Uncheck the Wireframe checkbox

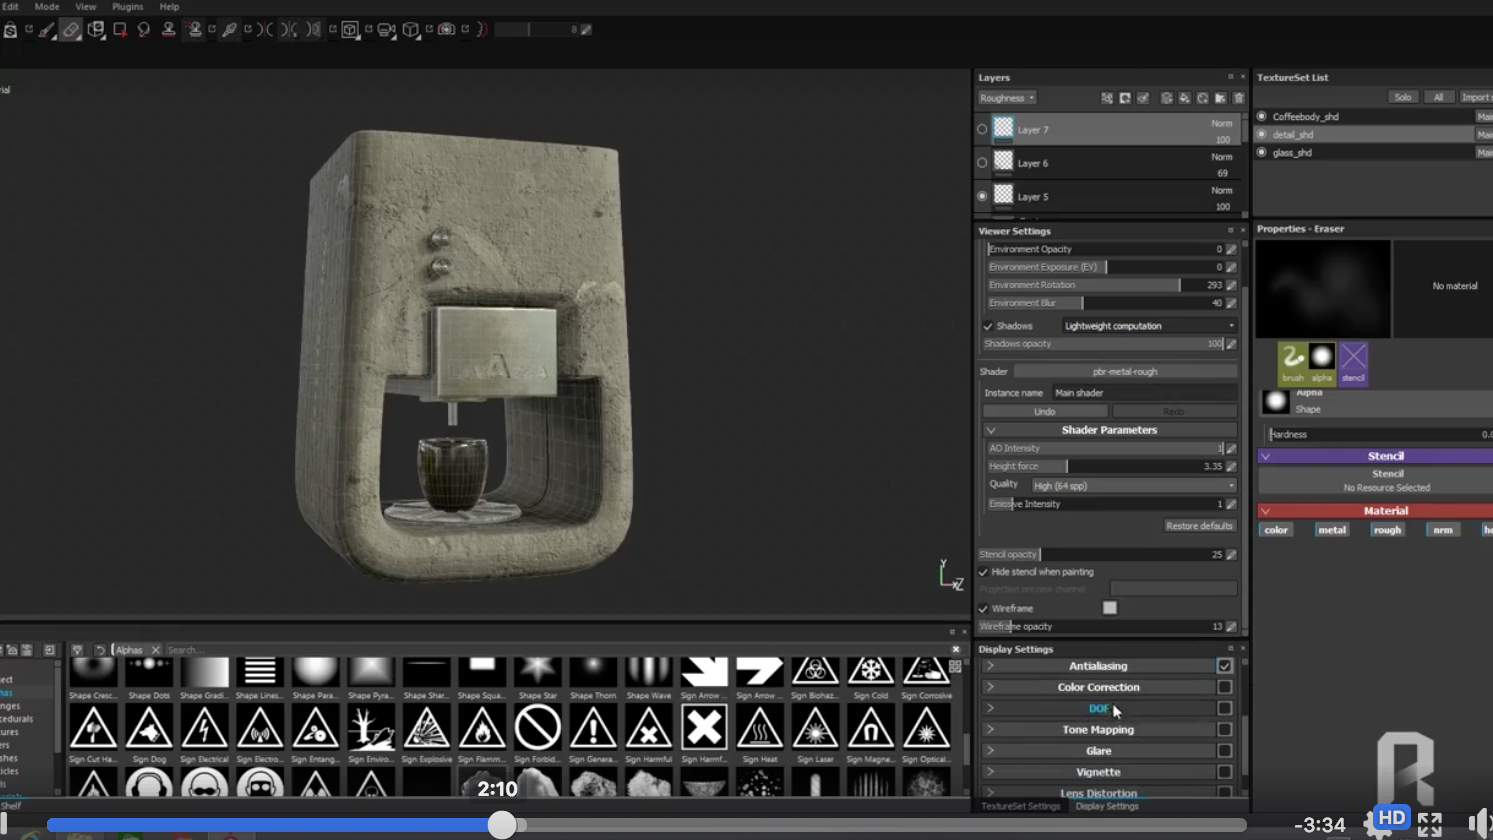(x=983, y=608)
